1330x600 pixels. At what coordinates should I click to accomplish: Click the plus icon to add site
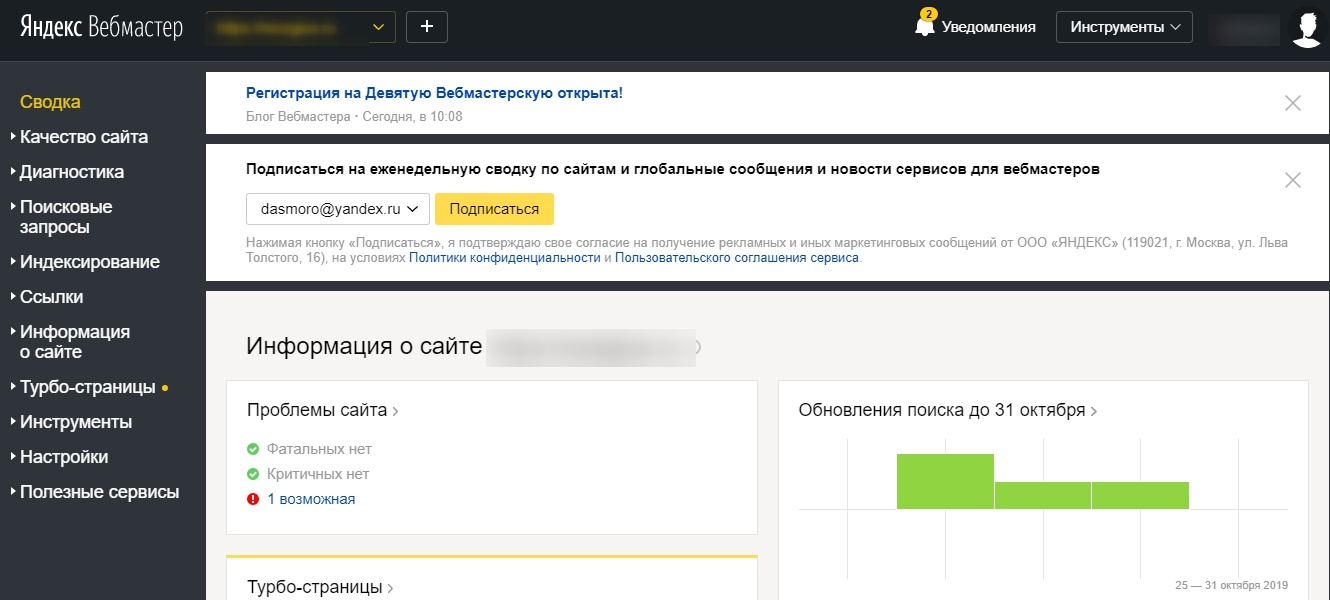427,27
